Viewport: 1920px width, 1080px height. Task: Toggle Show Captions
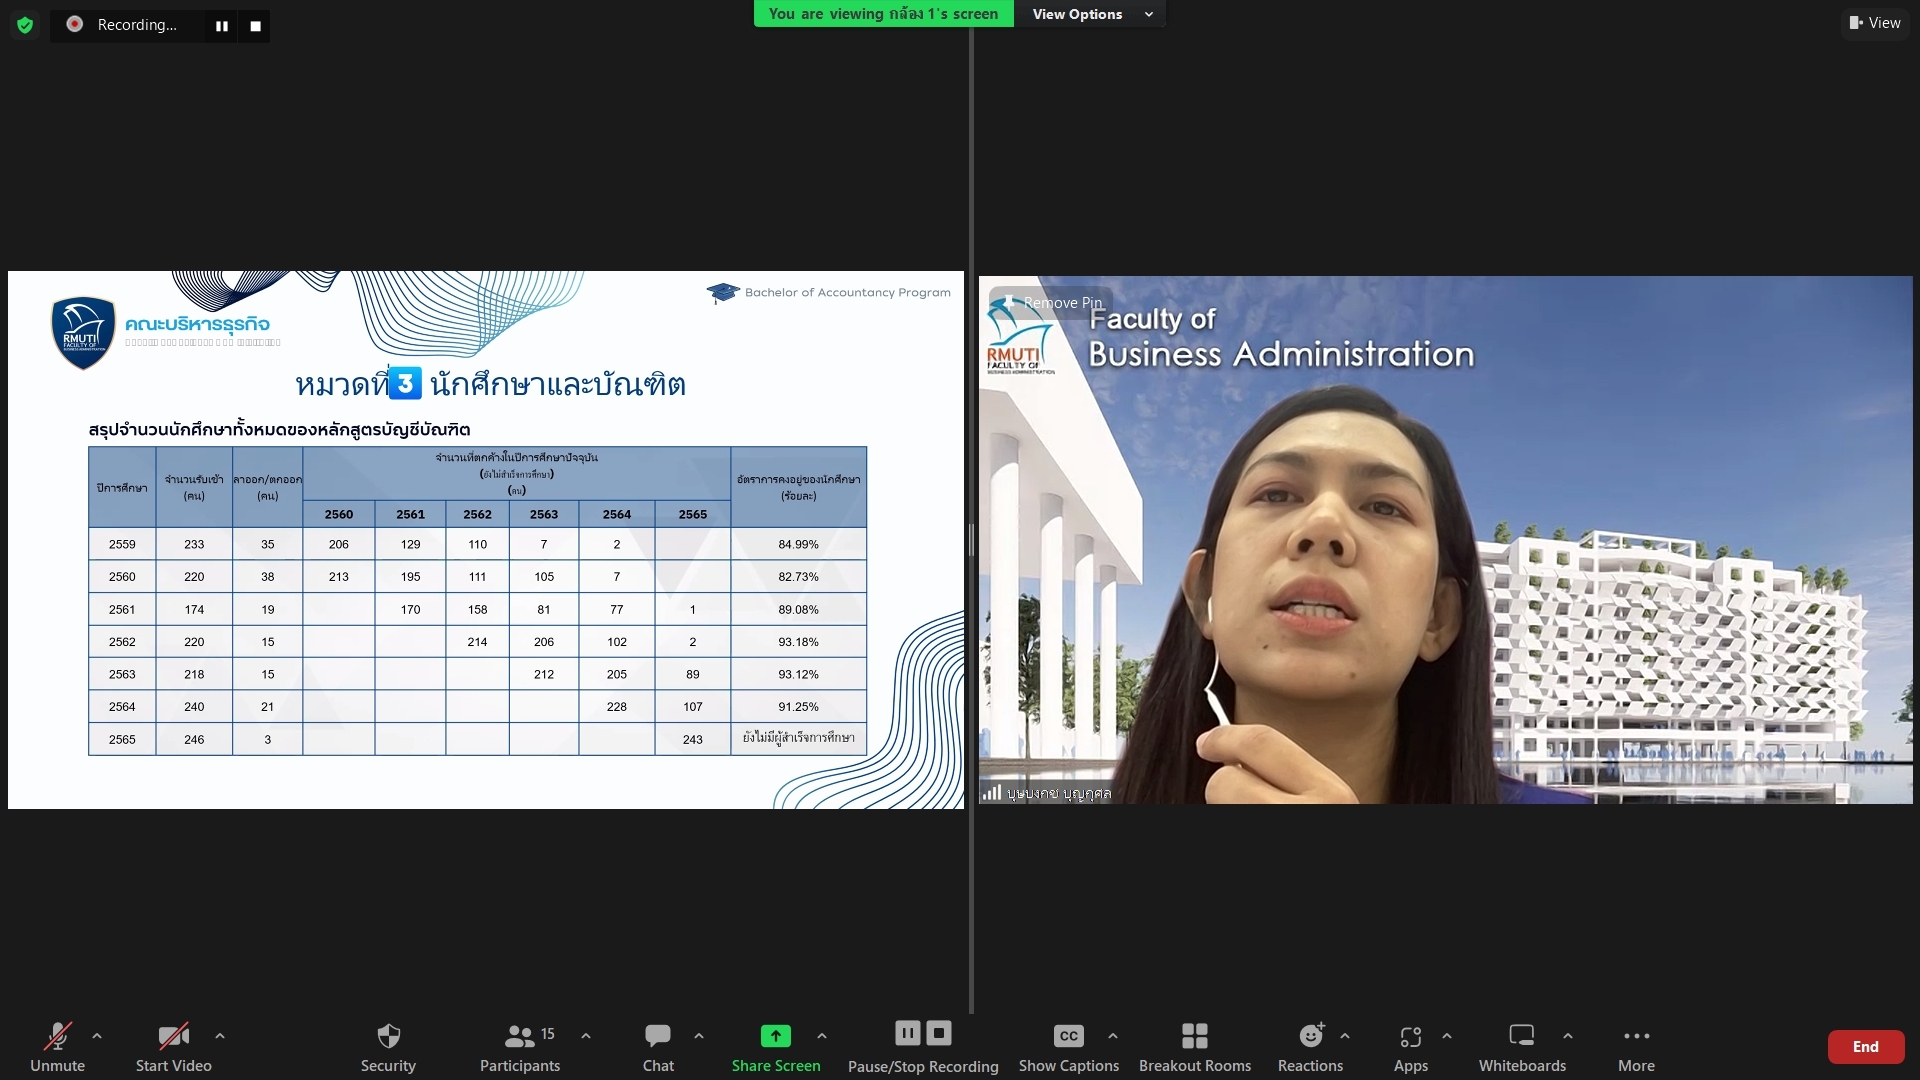click(1068, 1047)
